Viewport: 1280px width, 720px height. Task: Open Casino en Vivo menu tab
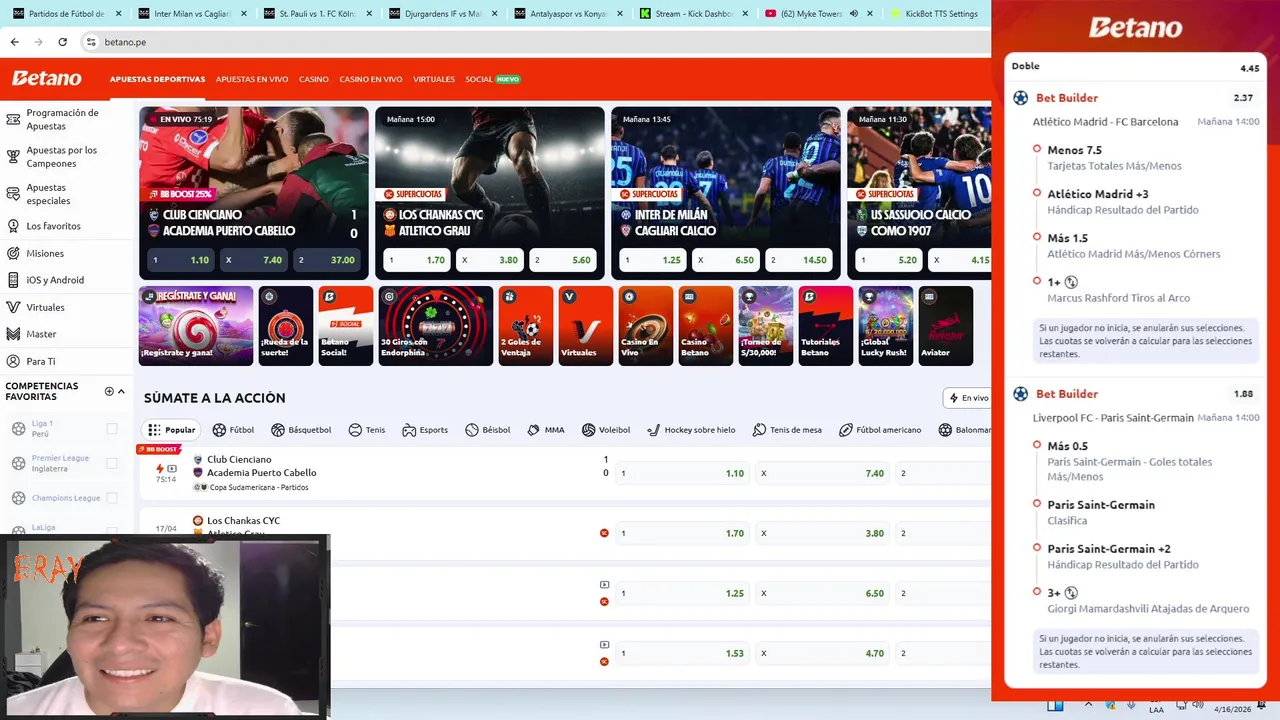(x=371, y=79)
